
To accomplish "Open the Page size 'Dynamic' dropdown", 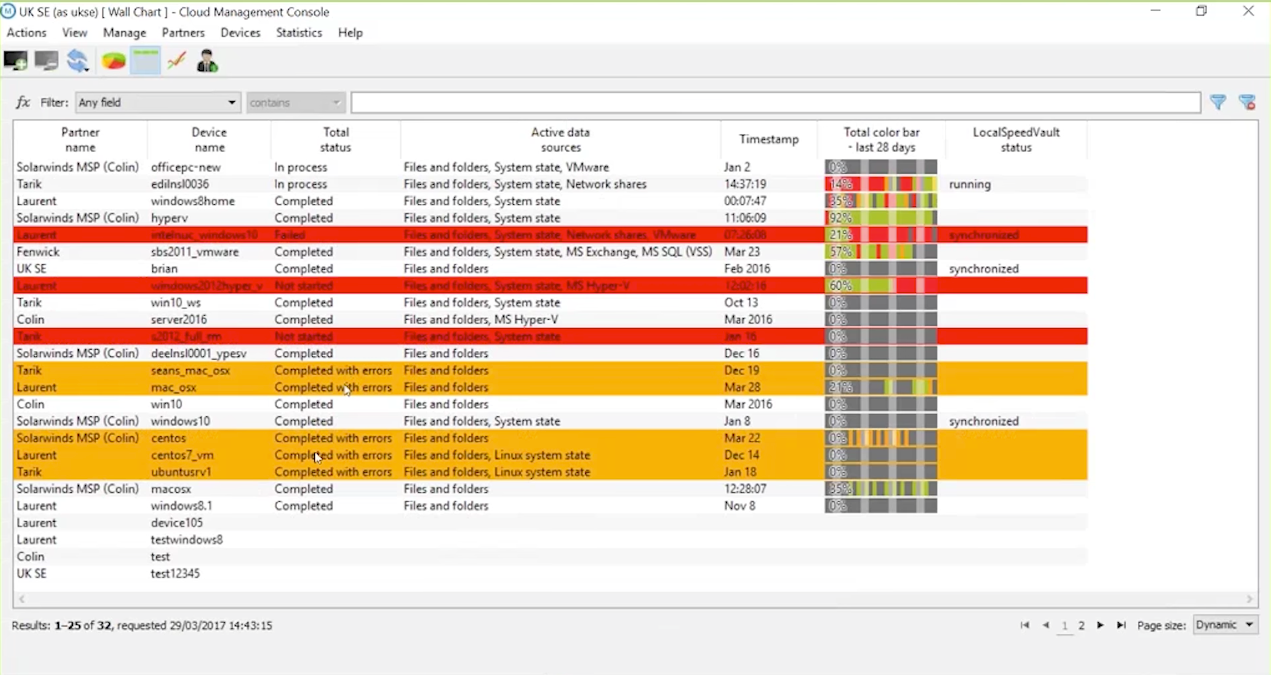I will 1226,625.
